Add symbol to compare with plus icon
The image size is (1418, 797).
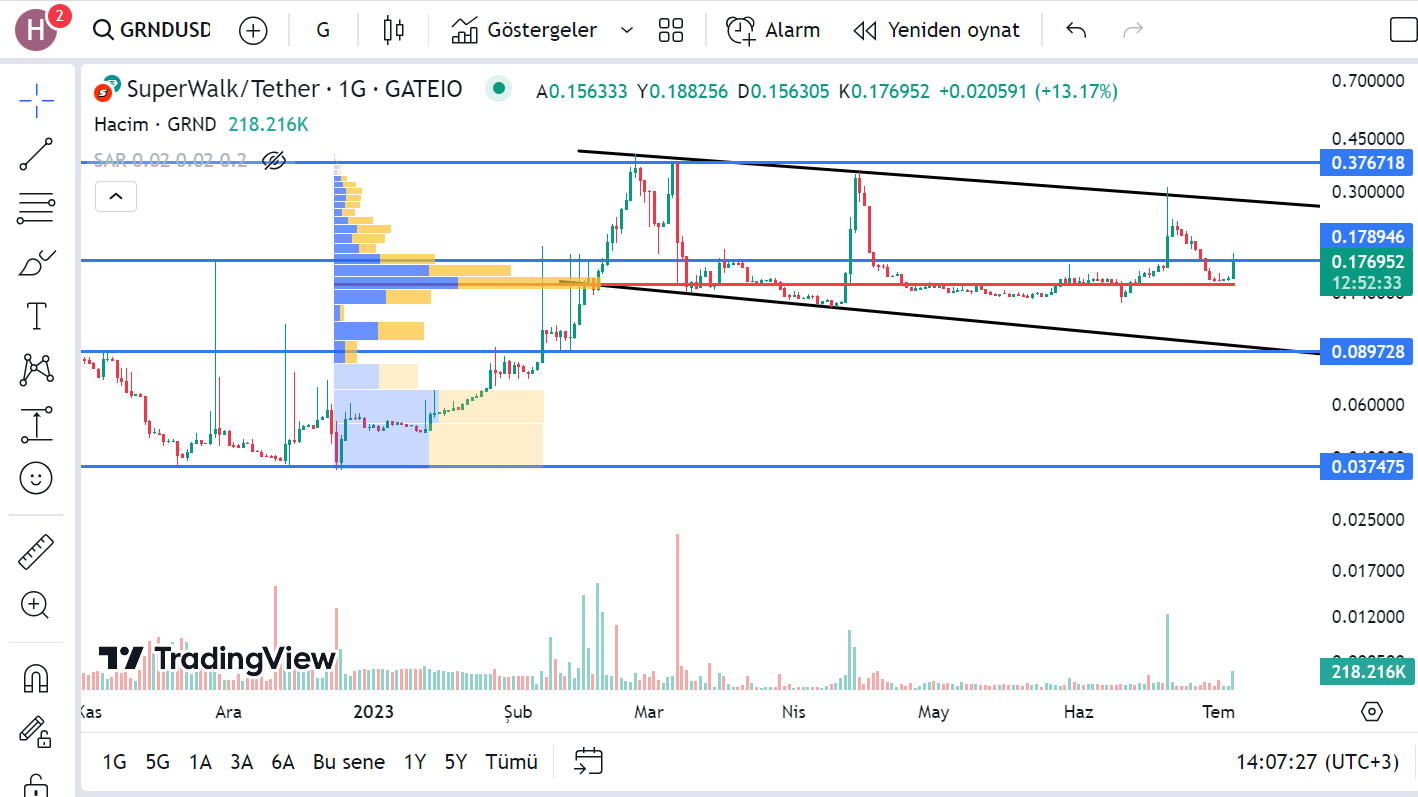point(253,30)
